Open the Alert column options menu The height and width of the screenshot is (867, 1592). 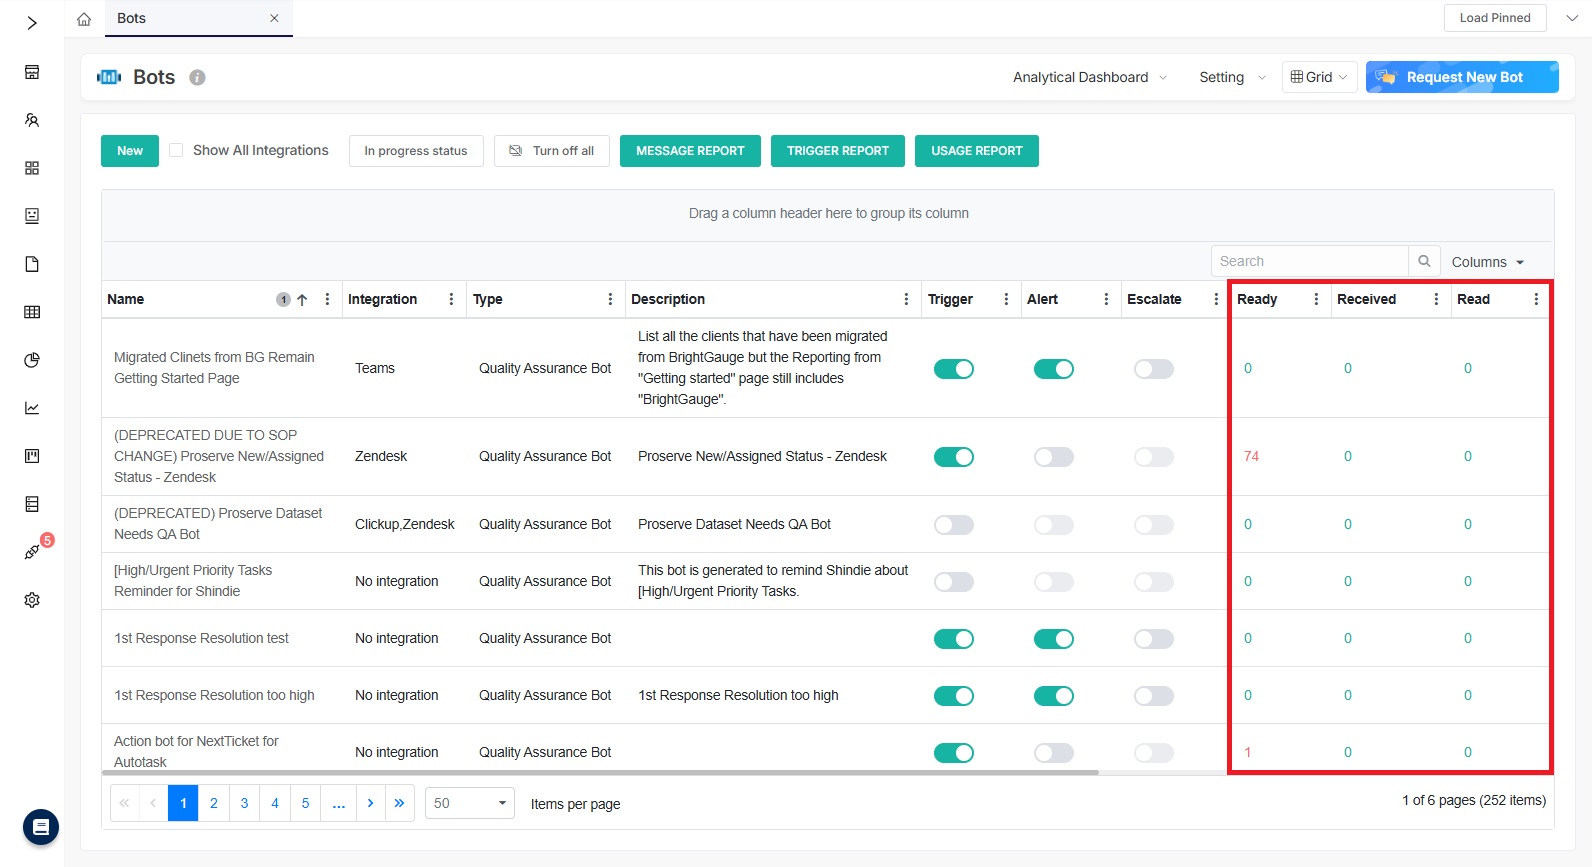[x=1106, y=299]
